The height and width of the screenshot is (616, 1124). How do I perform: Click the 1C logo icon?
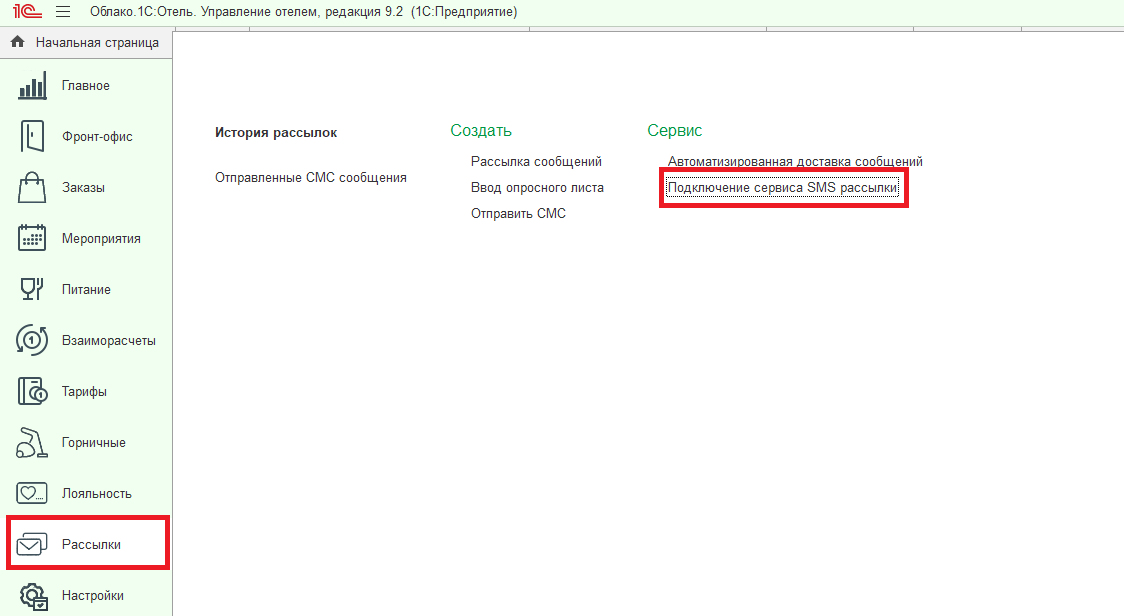(x=27, y=11)
